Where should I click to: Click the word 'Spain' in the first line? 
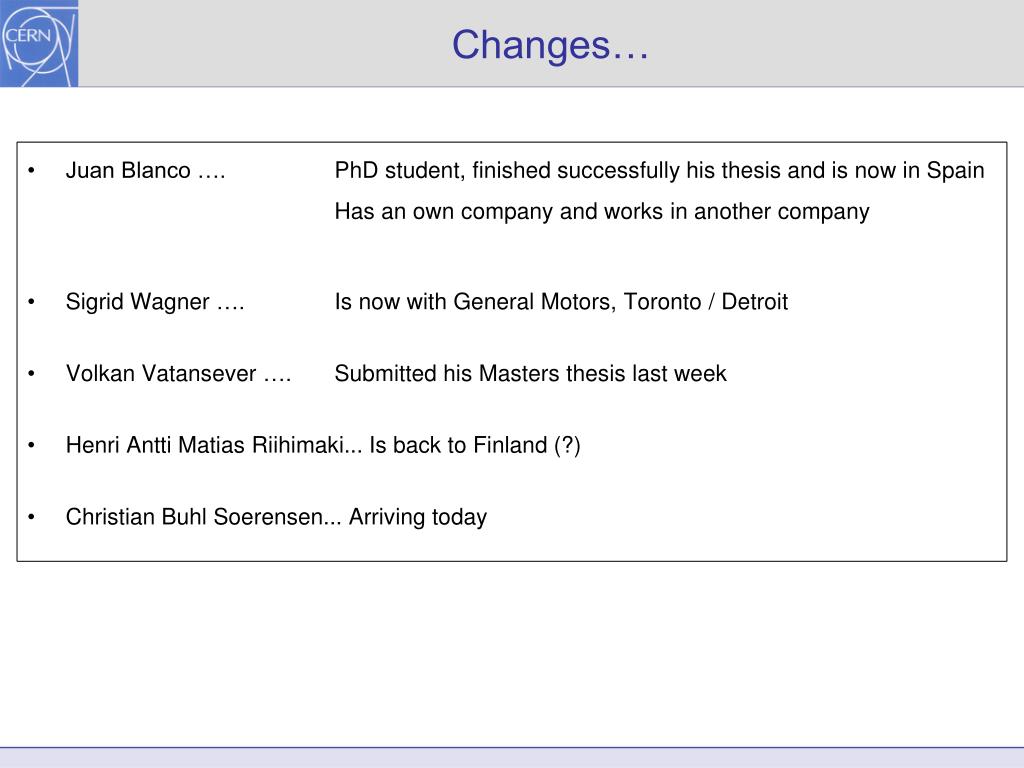click(955, 170)
